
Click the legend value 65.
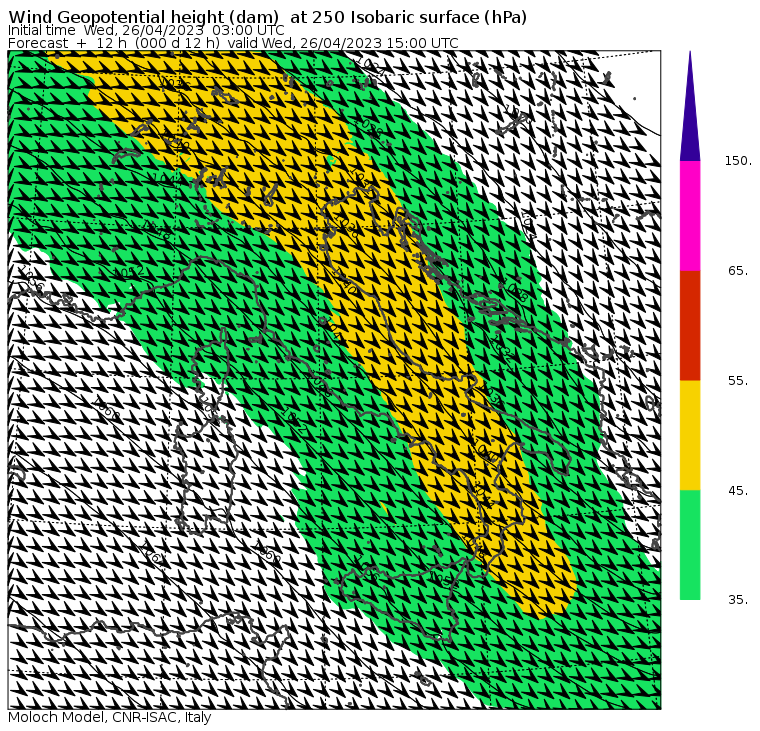click(738, 270)
